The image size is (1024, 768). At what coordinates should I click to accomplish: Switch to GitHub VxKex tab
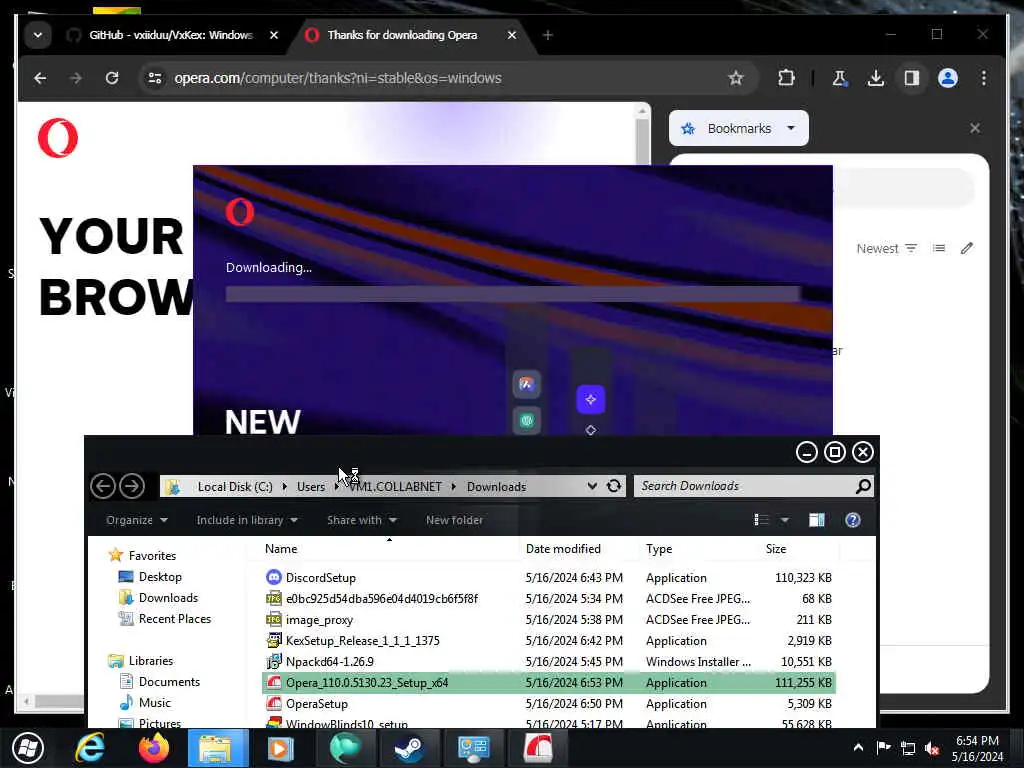click(170, 35)
